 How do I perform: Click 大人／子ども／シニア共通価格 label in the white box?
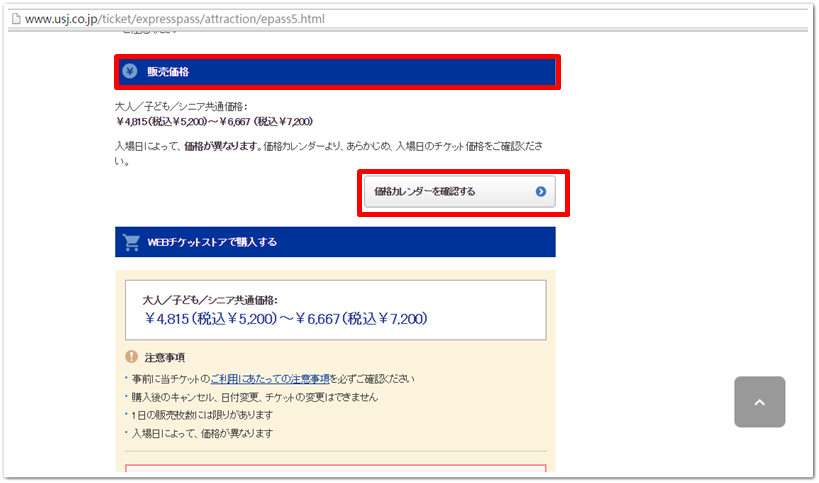click(x=210, y=300)
